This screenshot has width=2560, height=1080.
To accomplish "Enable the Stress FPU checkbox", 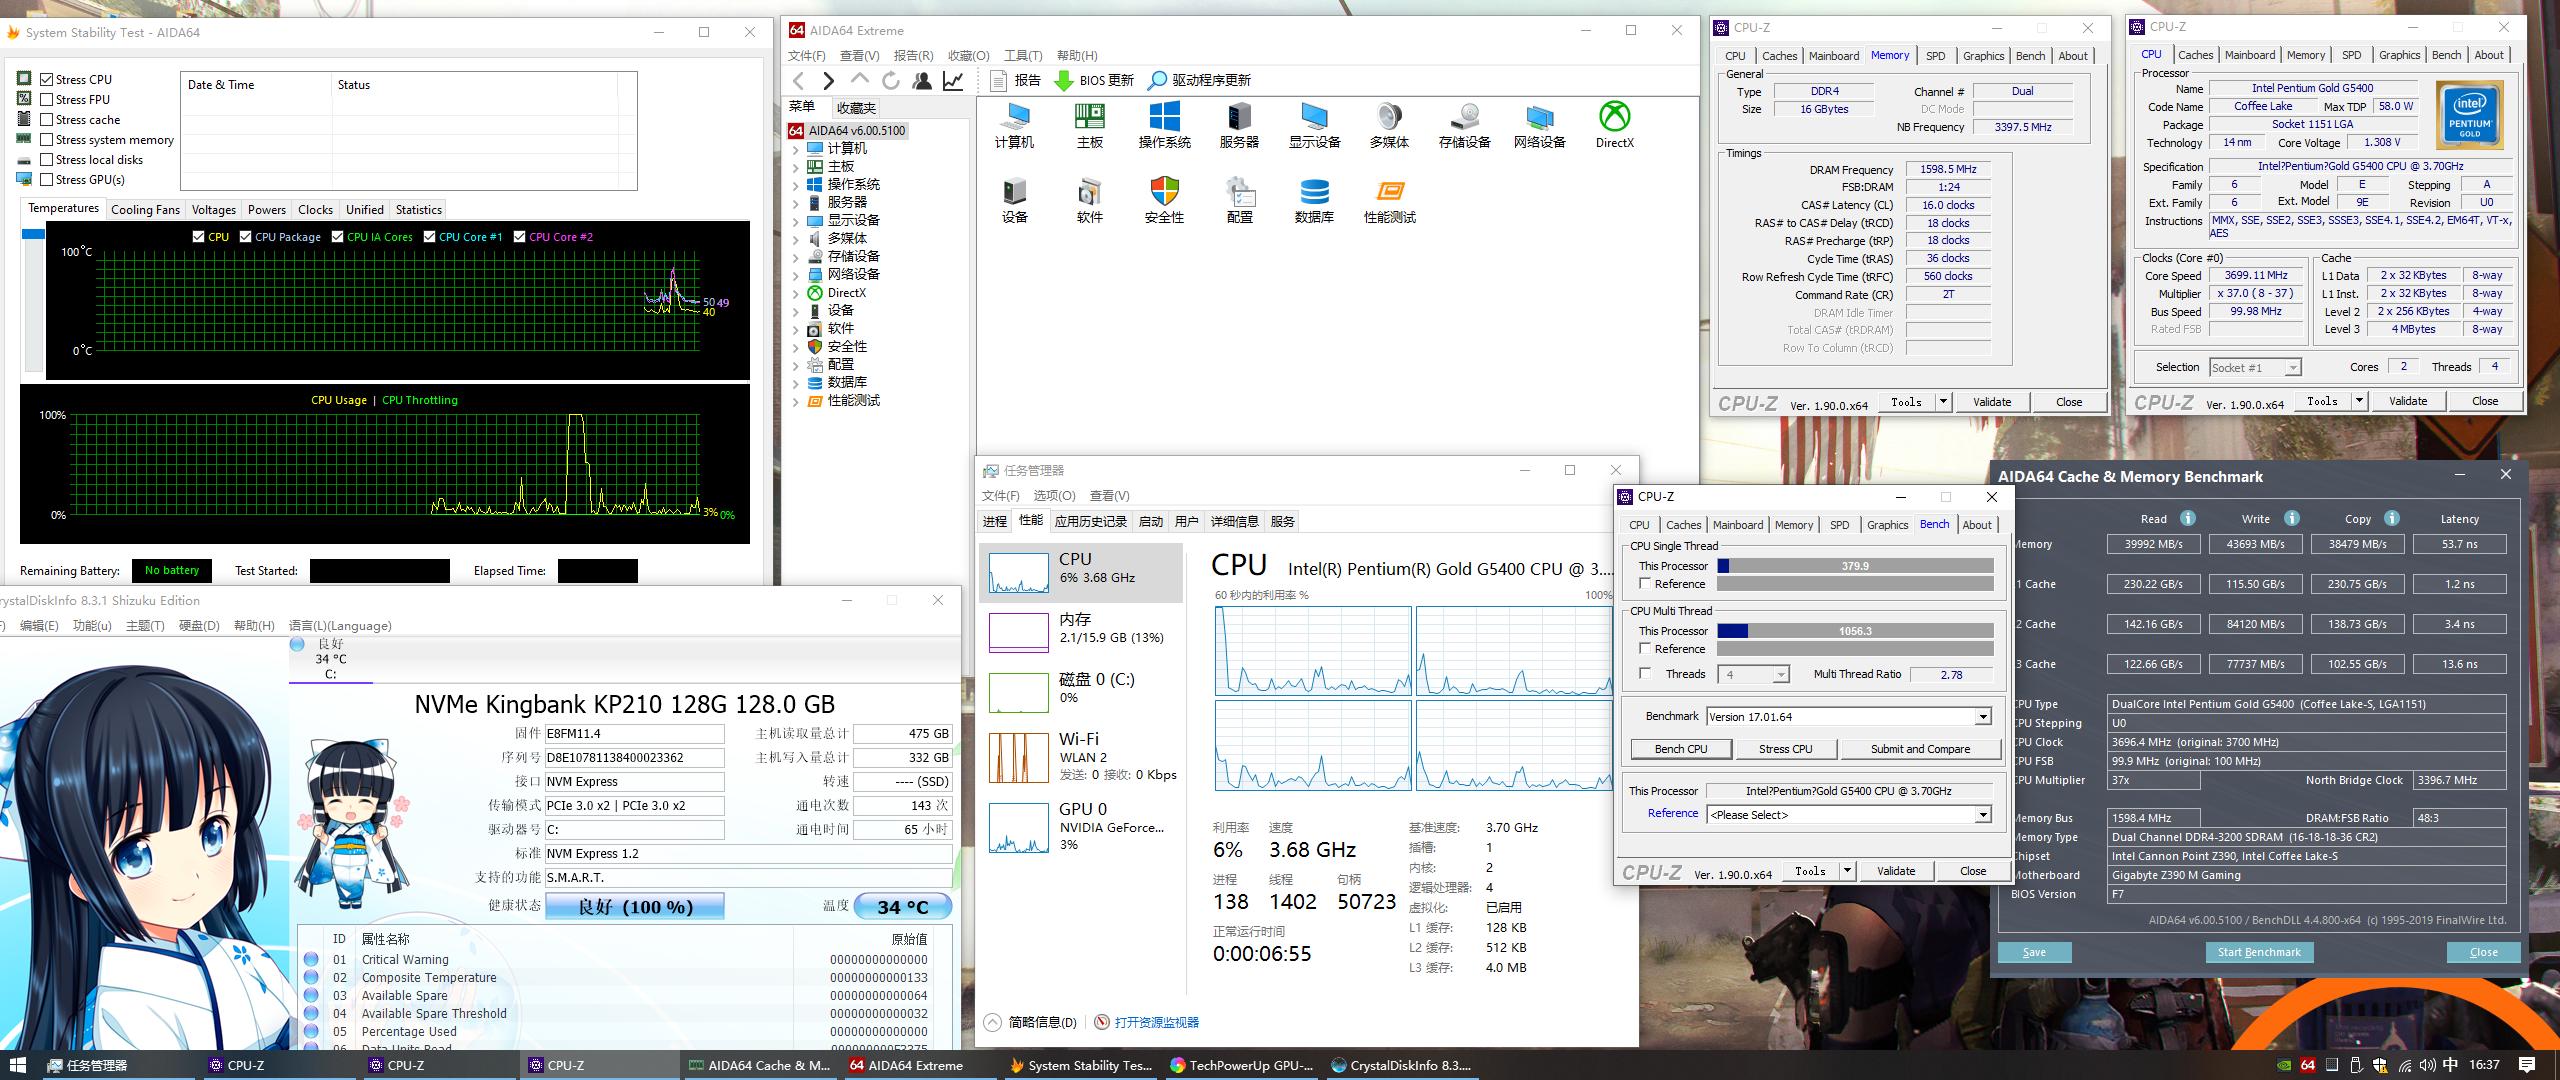I will coord(47,99).
